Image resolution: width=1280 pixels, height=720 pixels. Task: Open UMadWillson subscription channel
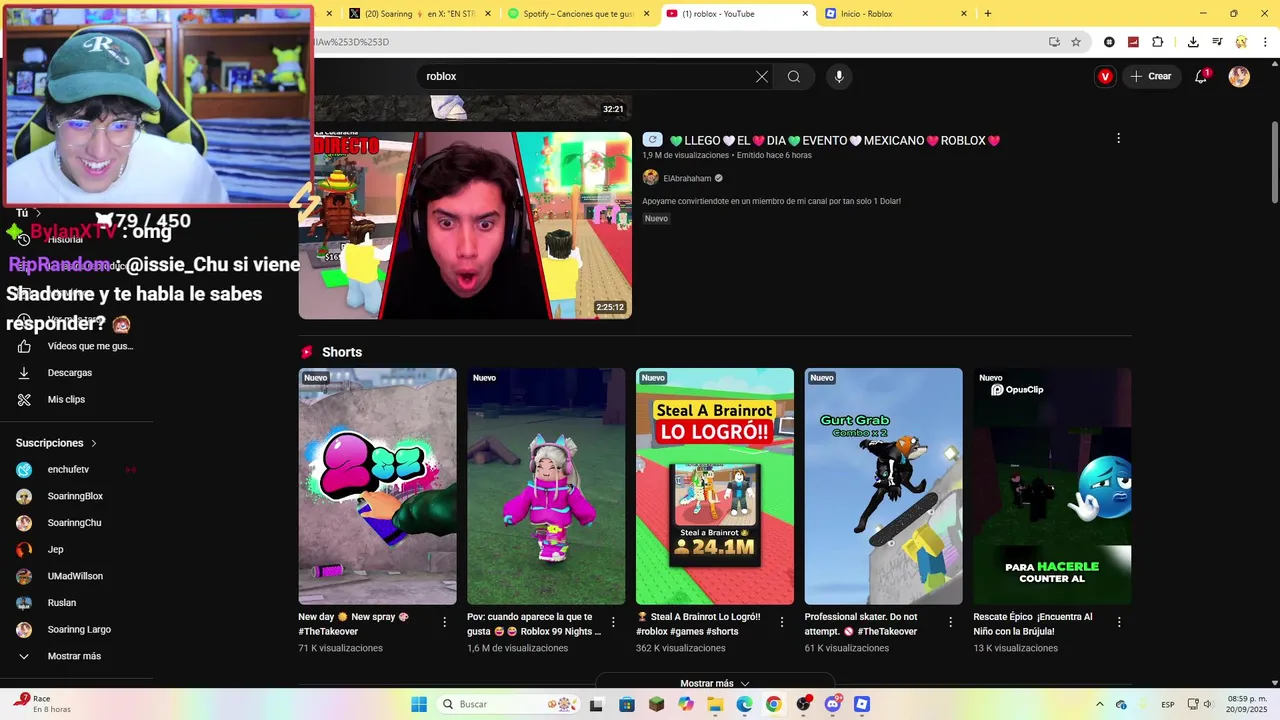point(76,576)
